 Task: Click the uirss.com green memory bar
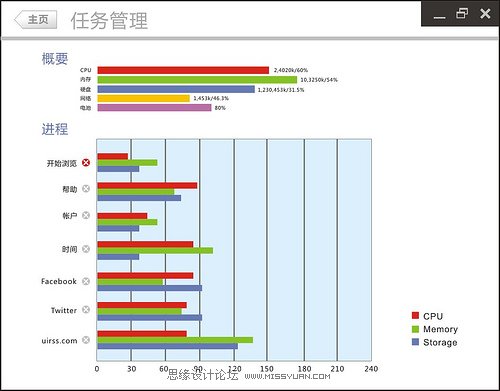click(x=175, y=340)
